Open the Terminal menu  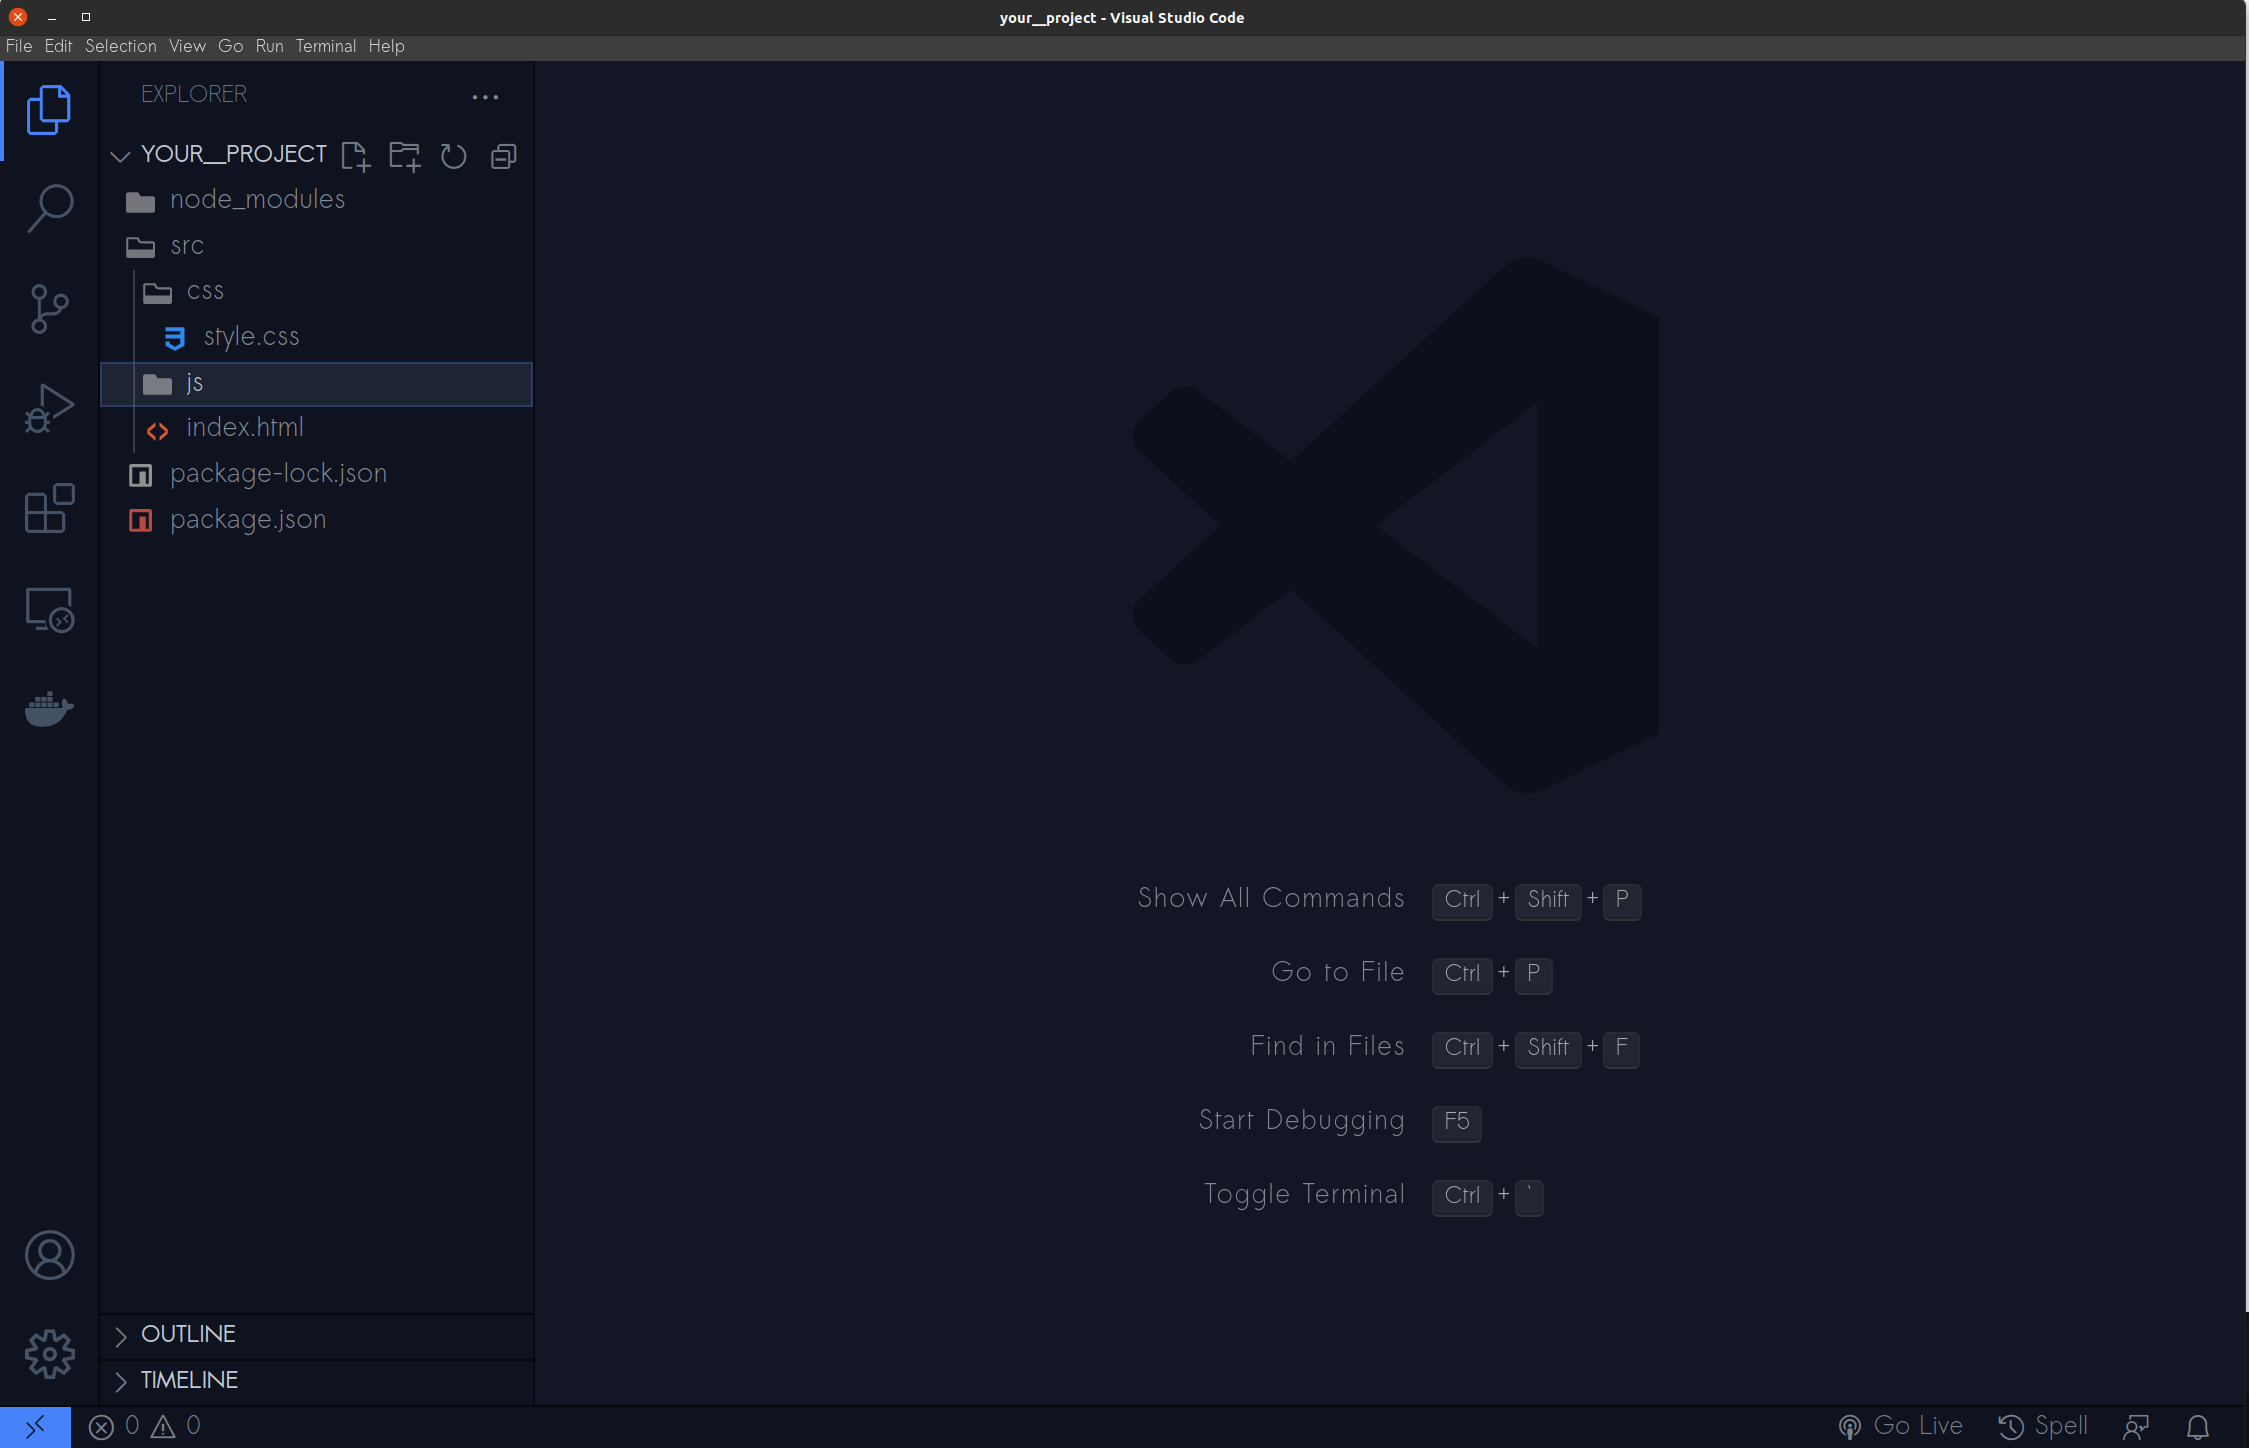tap(325, 46)
